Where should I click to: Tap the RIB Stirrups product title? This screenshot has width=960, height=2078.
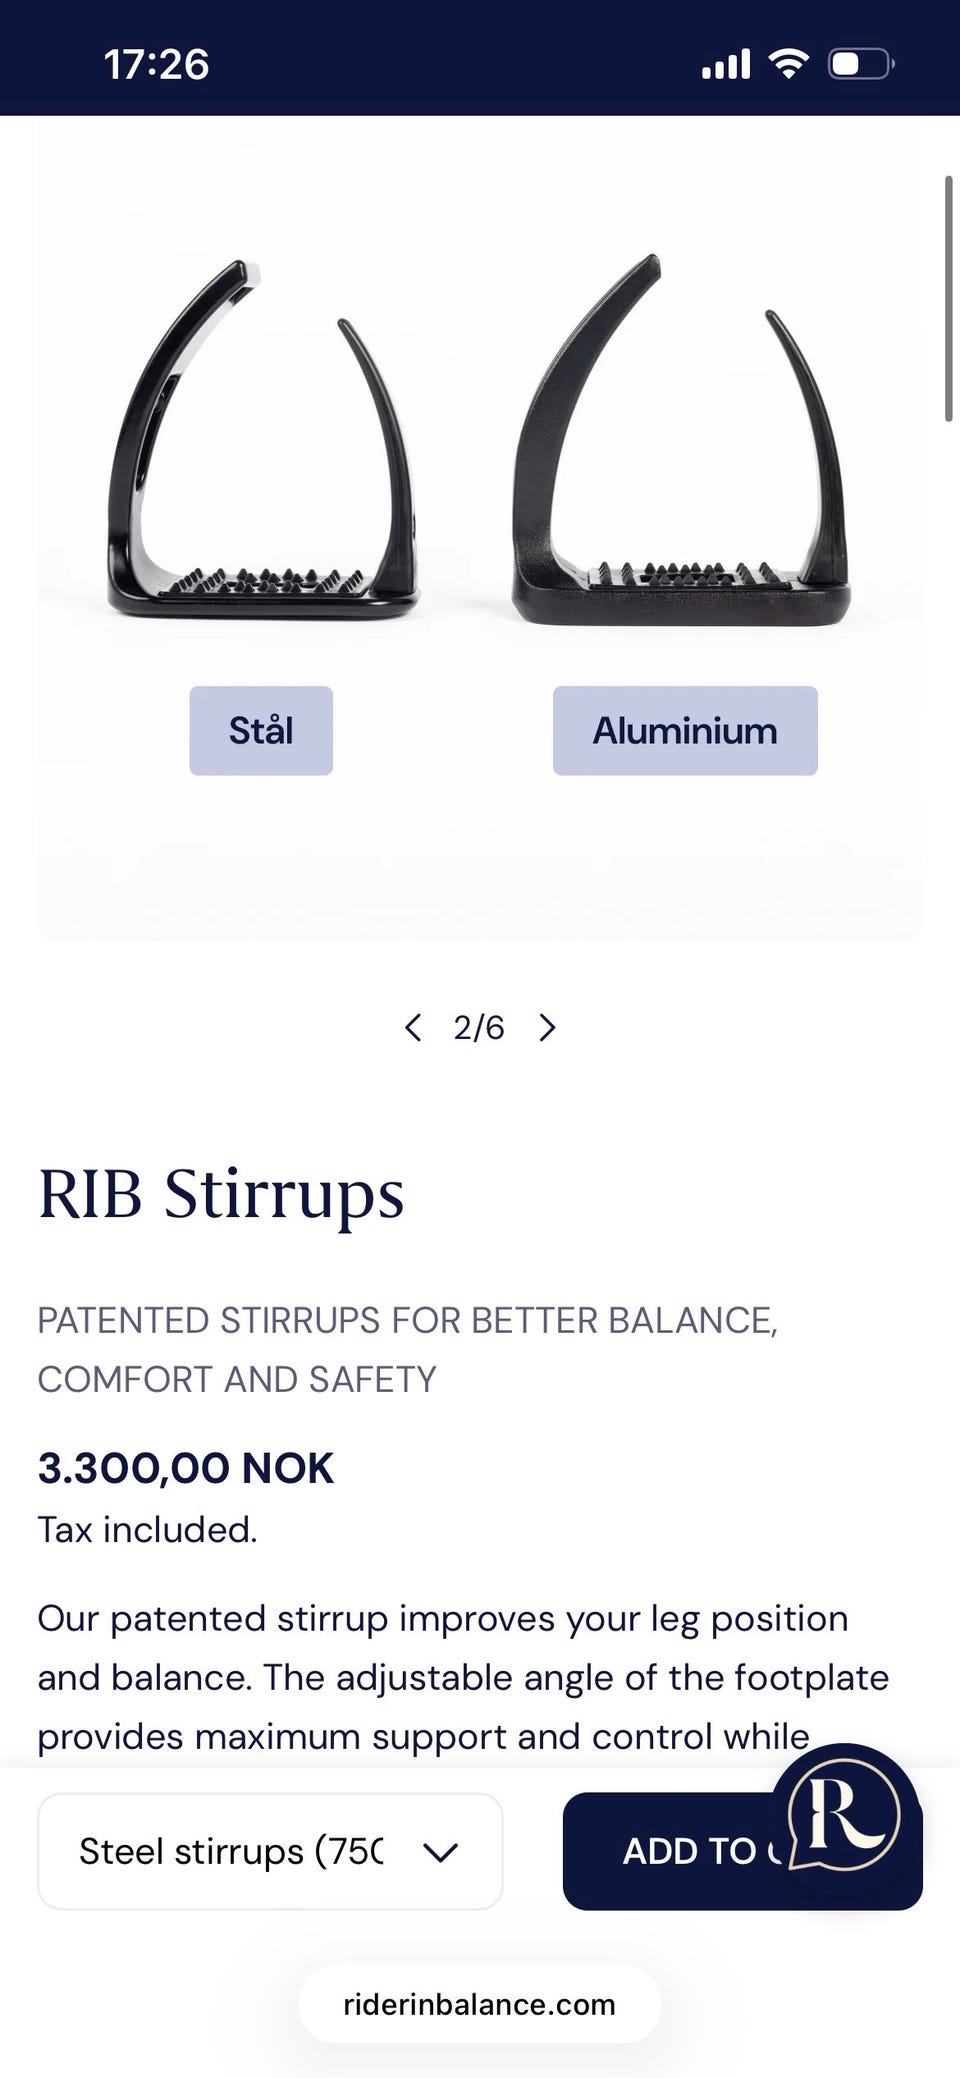221,1193
